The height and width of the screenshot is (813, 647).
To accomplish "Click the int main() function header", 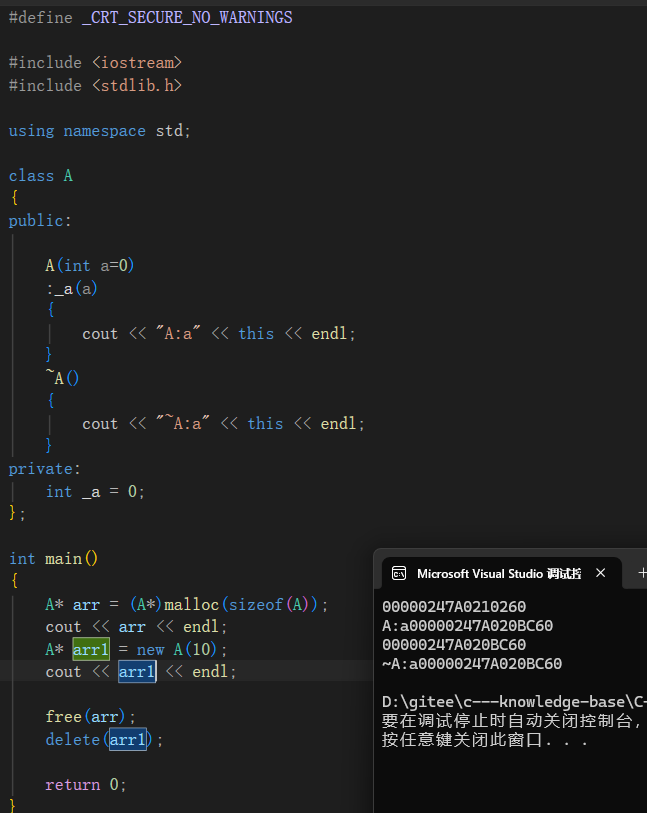I will (x=53, y=559).
